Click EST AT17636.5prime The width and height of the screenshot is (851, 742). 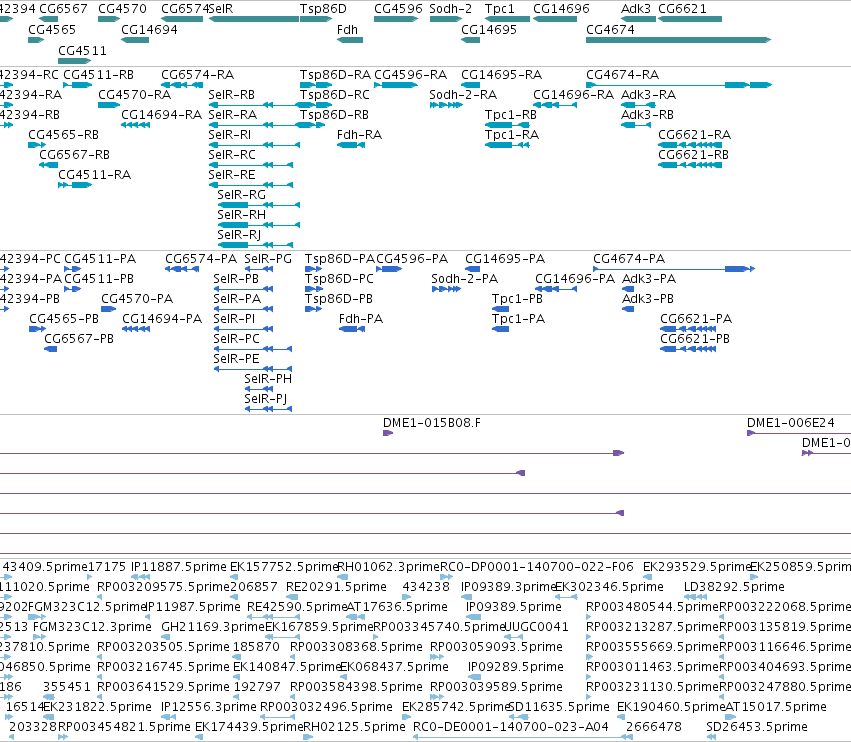[x=356, y=617]
